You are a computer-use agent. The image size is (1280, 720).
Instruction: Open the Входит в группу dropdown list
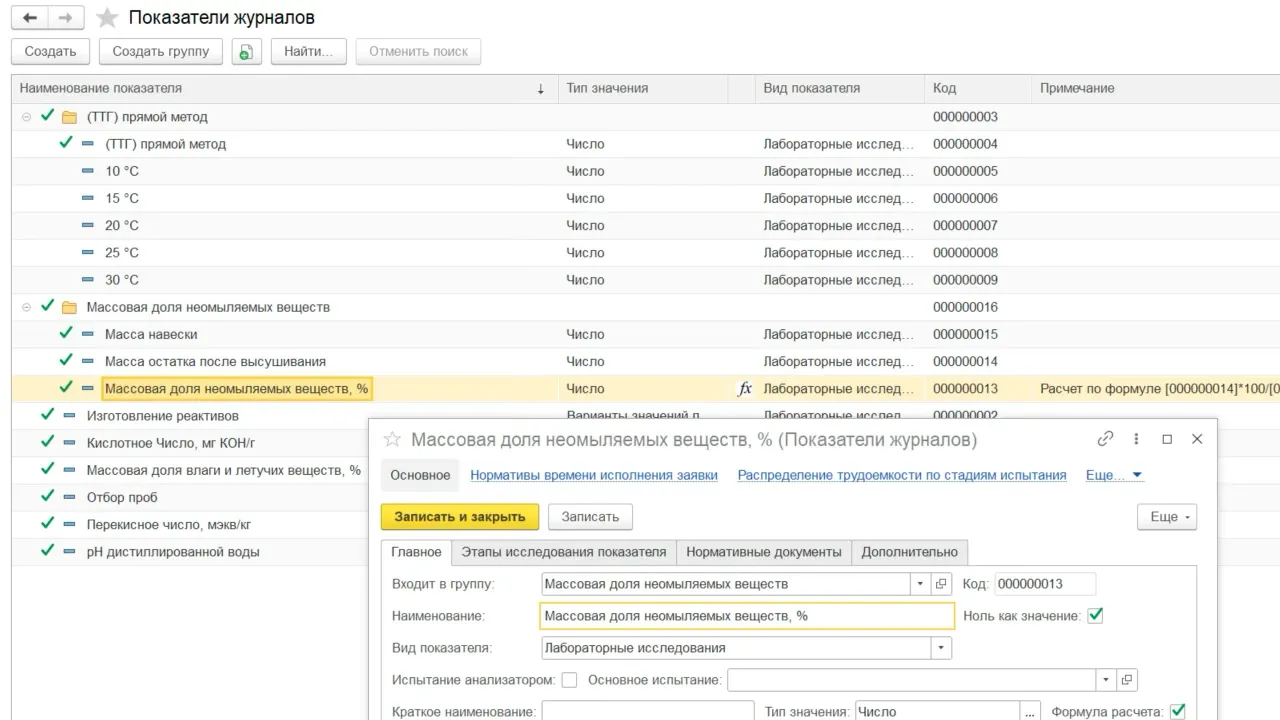920,584
